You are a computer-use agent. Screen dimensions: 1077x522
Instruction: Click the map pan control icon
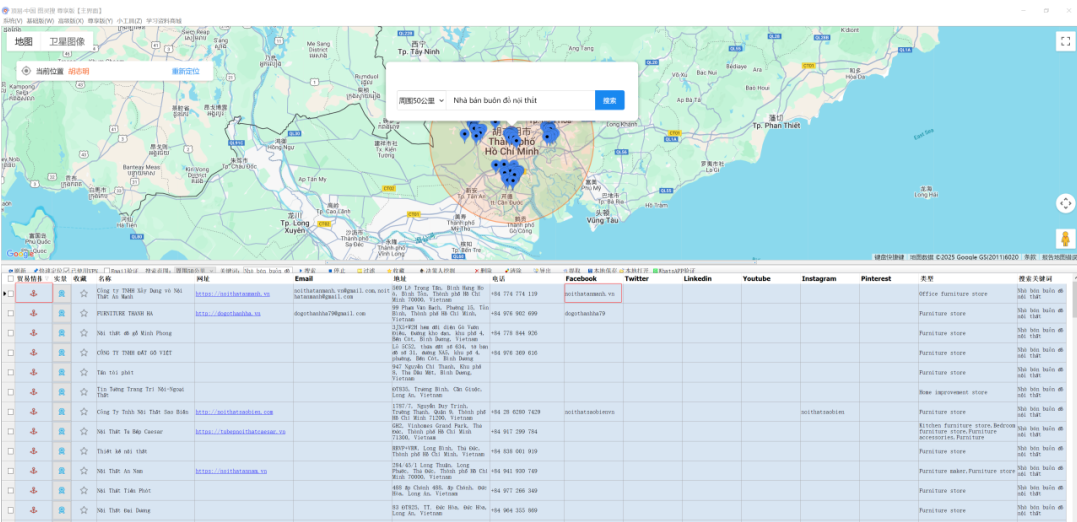click(1065, 203)
